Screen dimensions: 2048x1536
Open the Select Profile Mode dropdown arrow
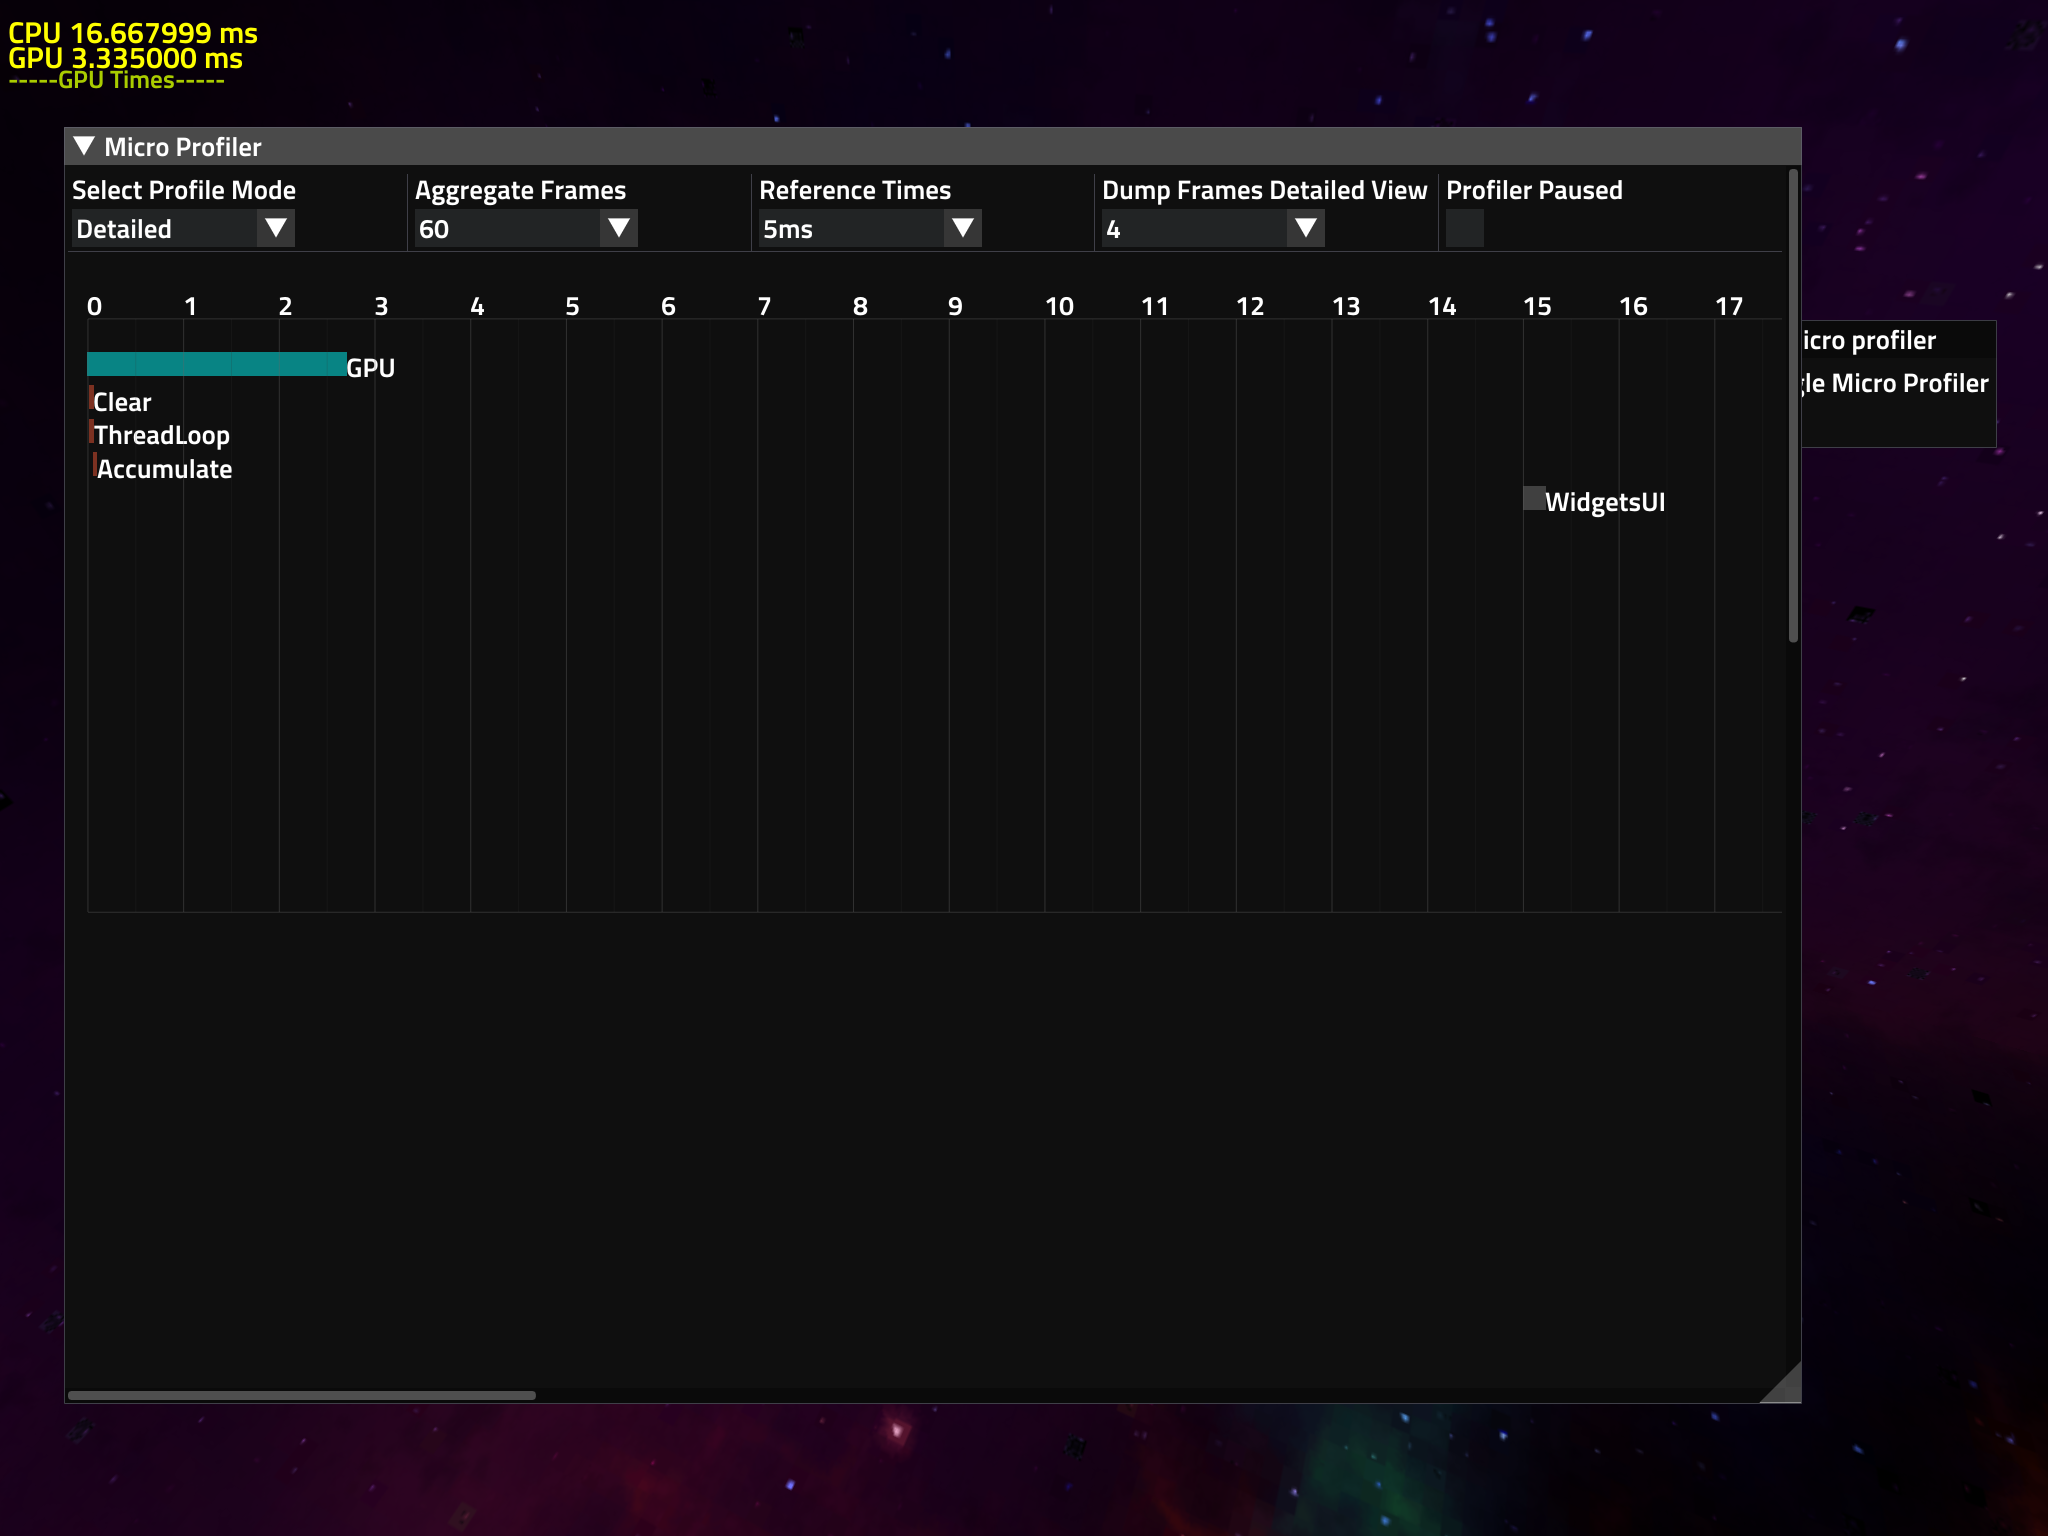click(x=275, y=228)
